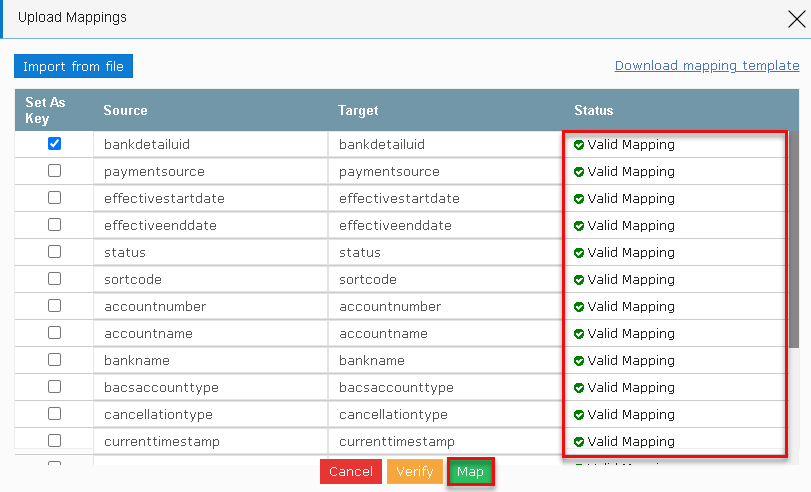Check Set As Key for effectivestartdate
811x492 pixels.
pos(54,198)
